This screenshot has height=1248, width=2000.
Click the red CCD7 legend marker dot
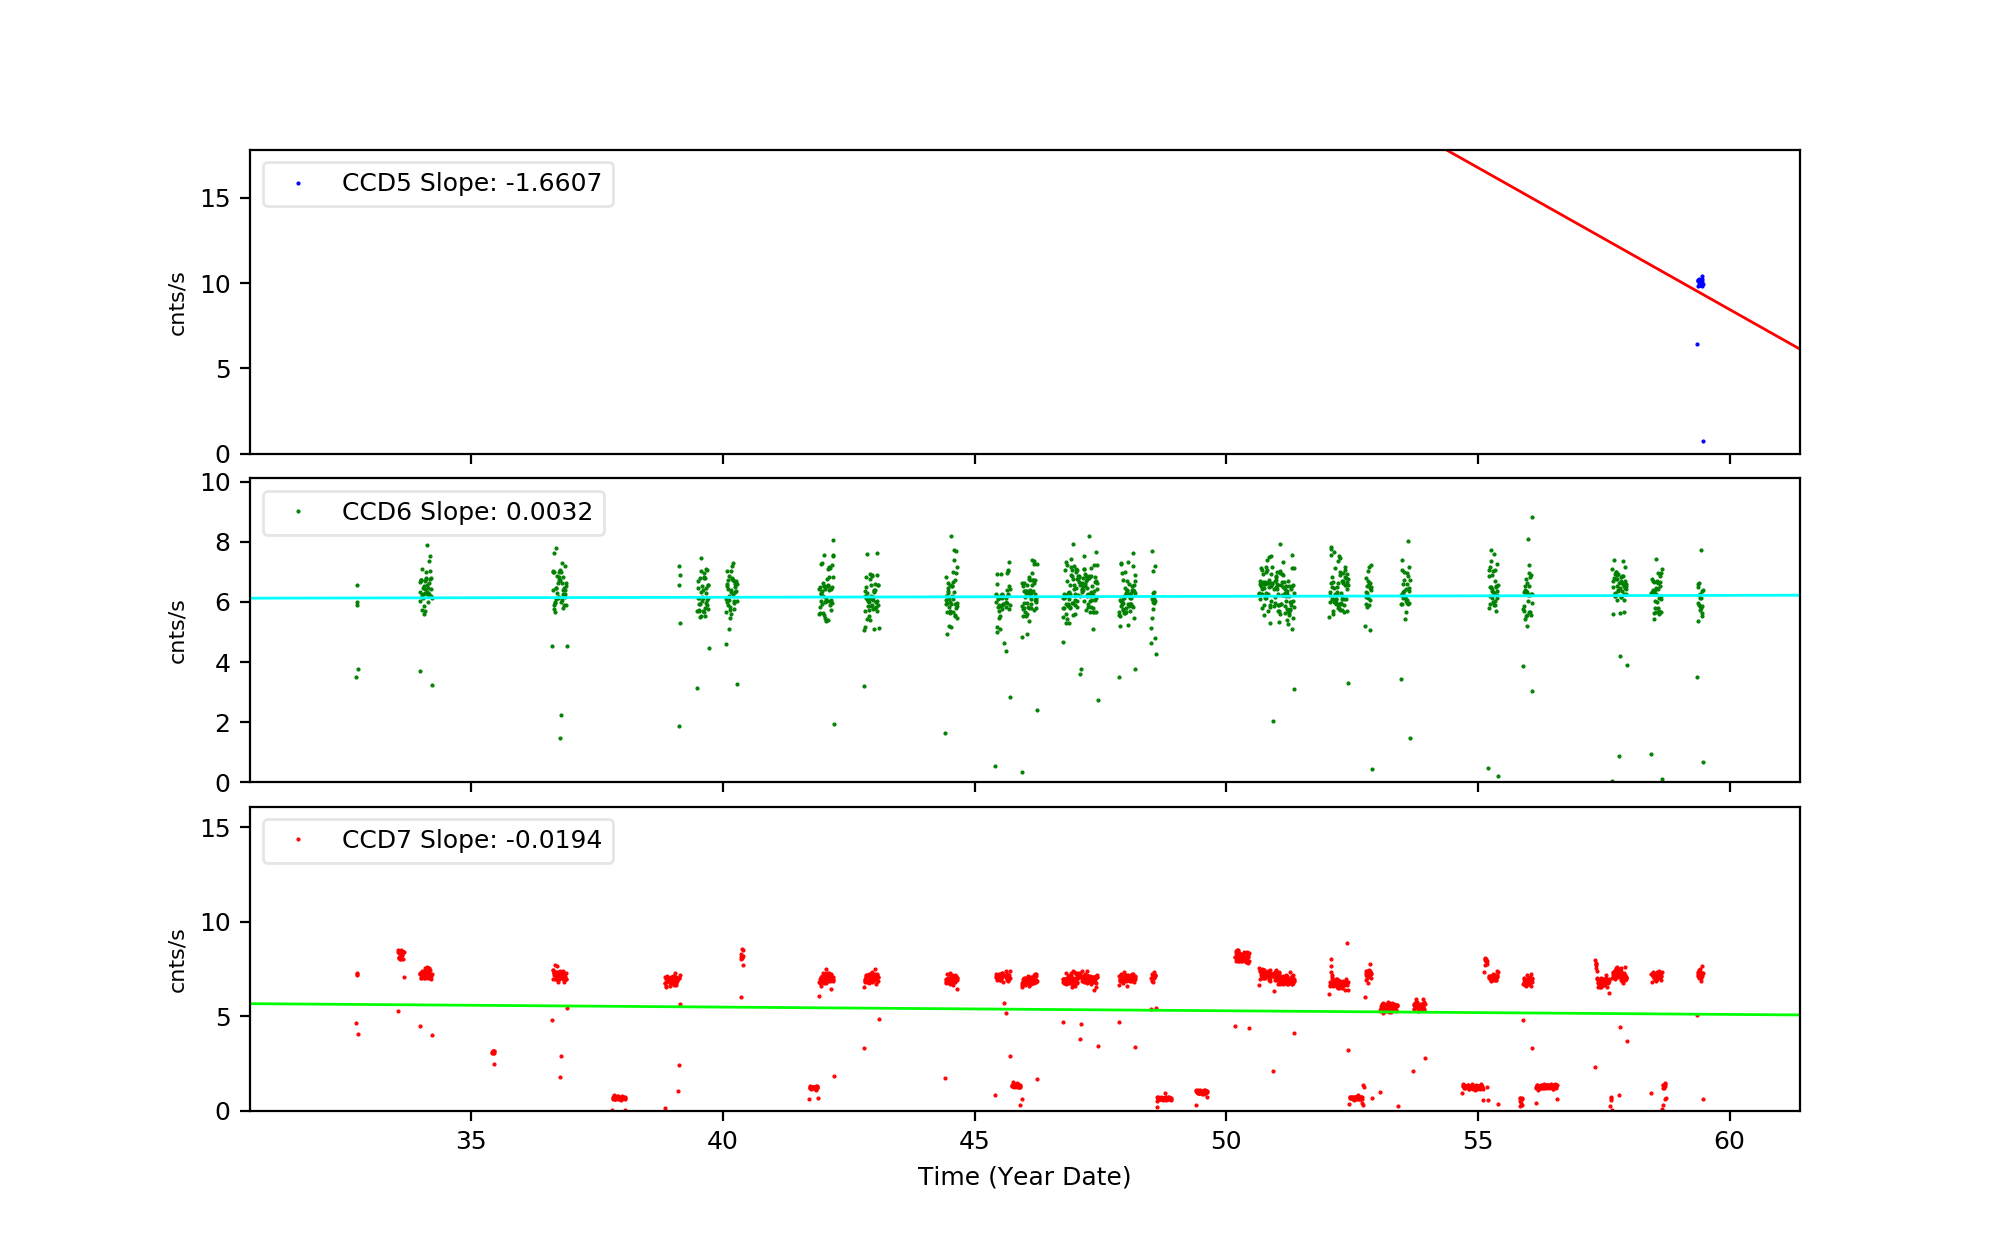[x=298, y=840]
